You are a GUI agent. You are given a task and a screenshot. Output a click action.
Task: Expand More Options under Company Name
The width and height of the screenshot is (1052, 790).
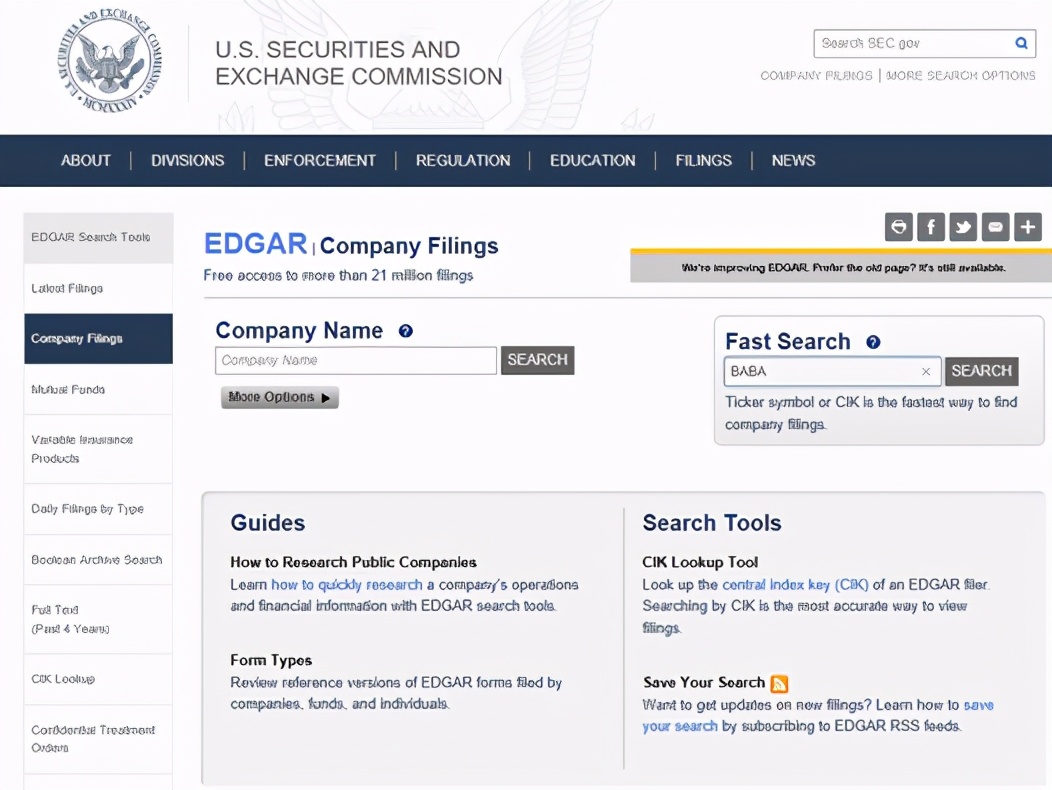tap(280, 397)
